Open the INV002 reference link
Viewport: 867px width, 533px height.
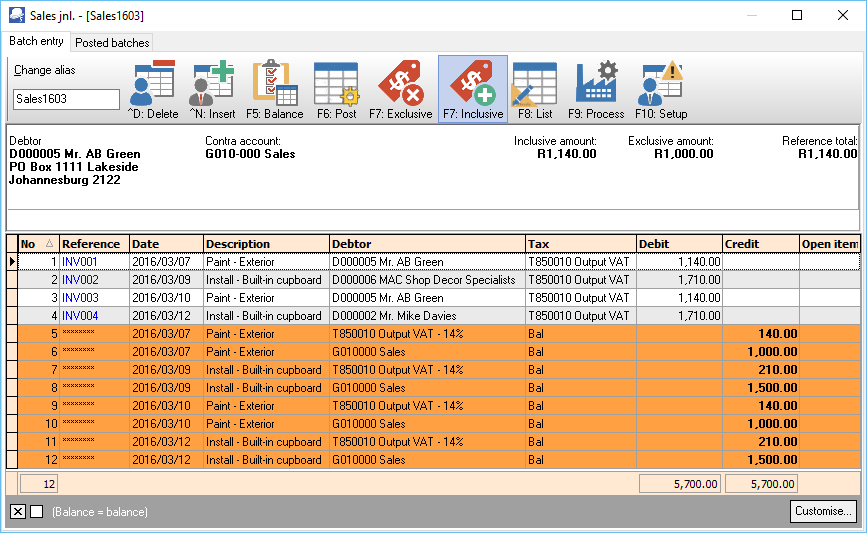pyautogui.click(x=80, y=280)
